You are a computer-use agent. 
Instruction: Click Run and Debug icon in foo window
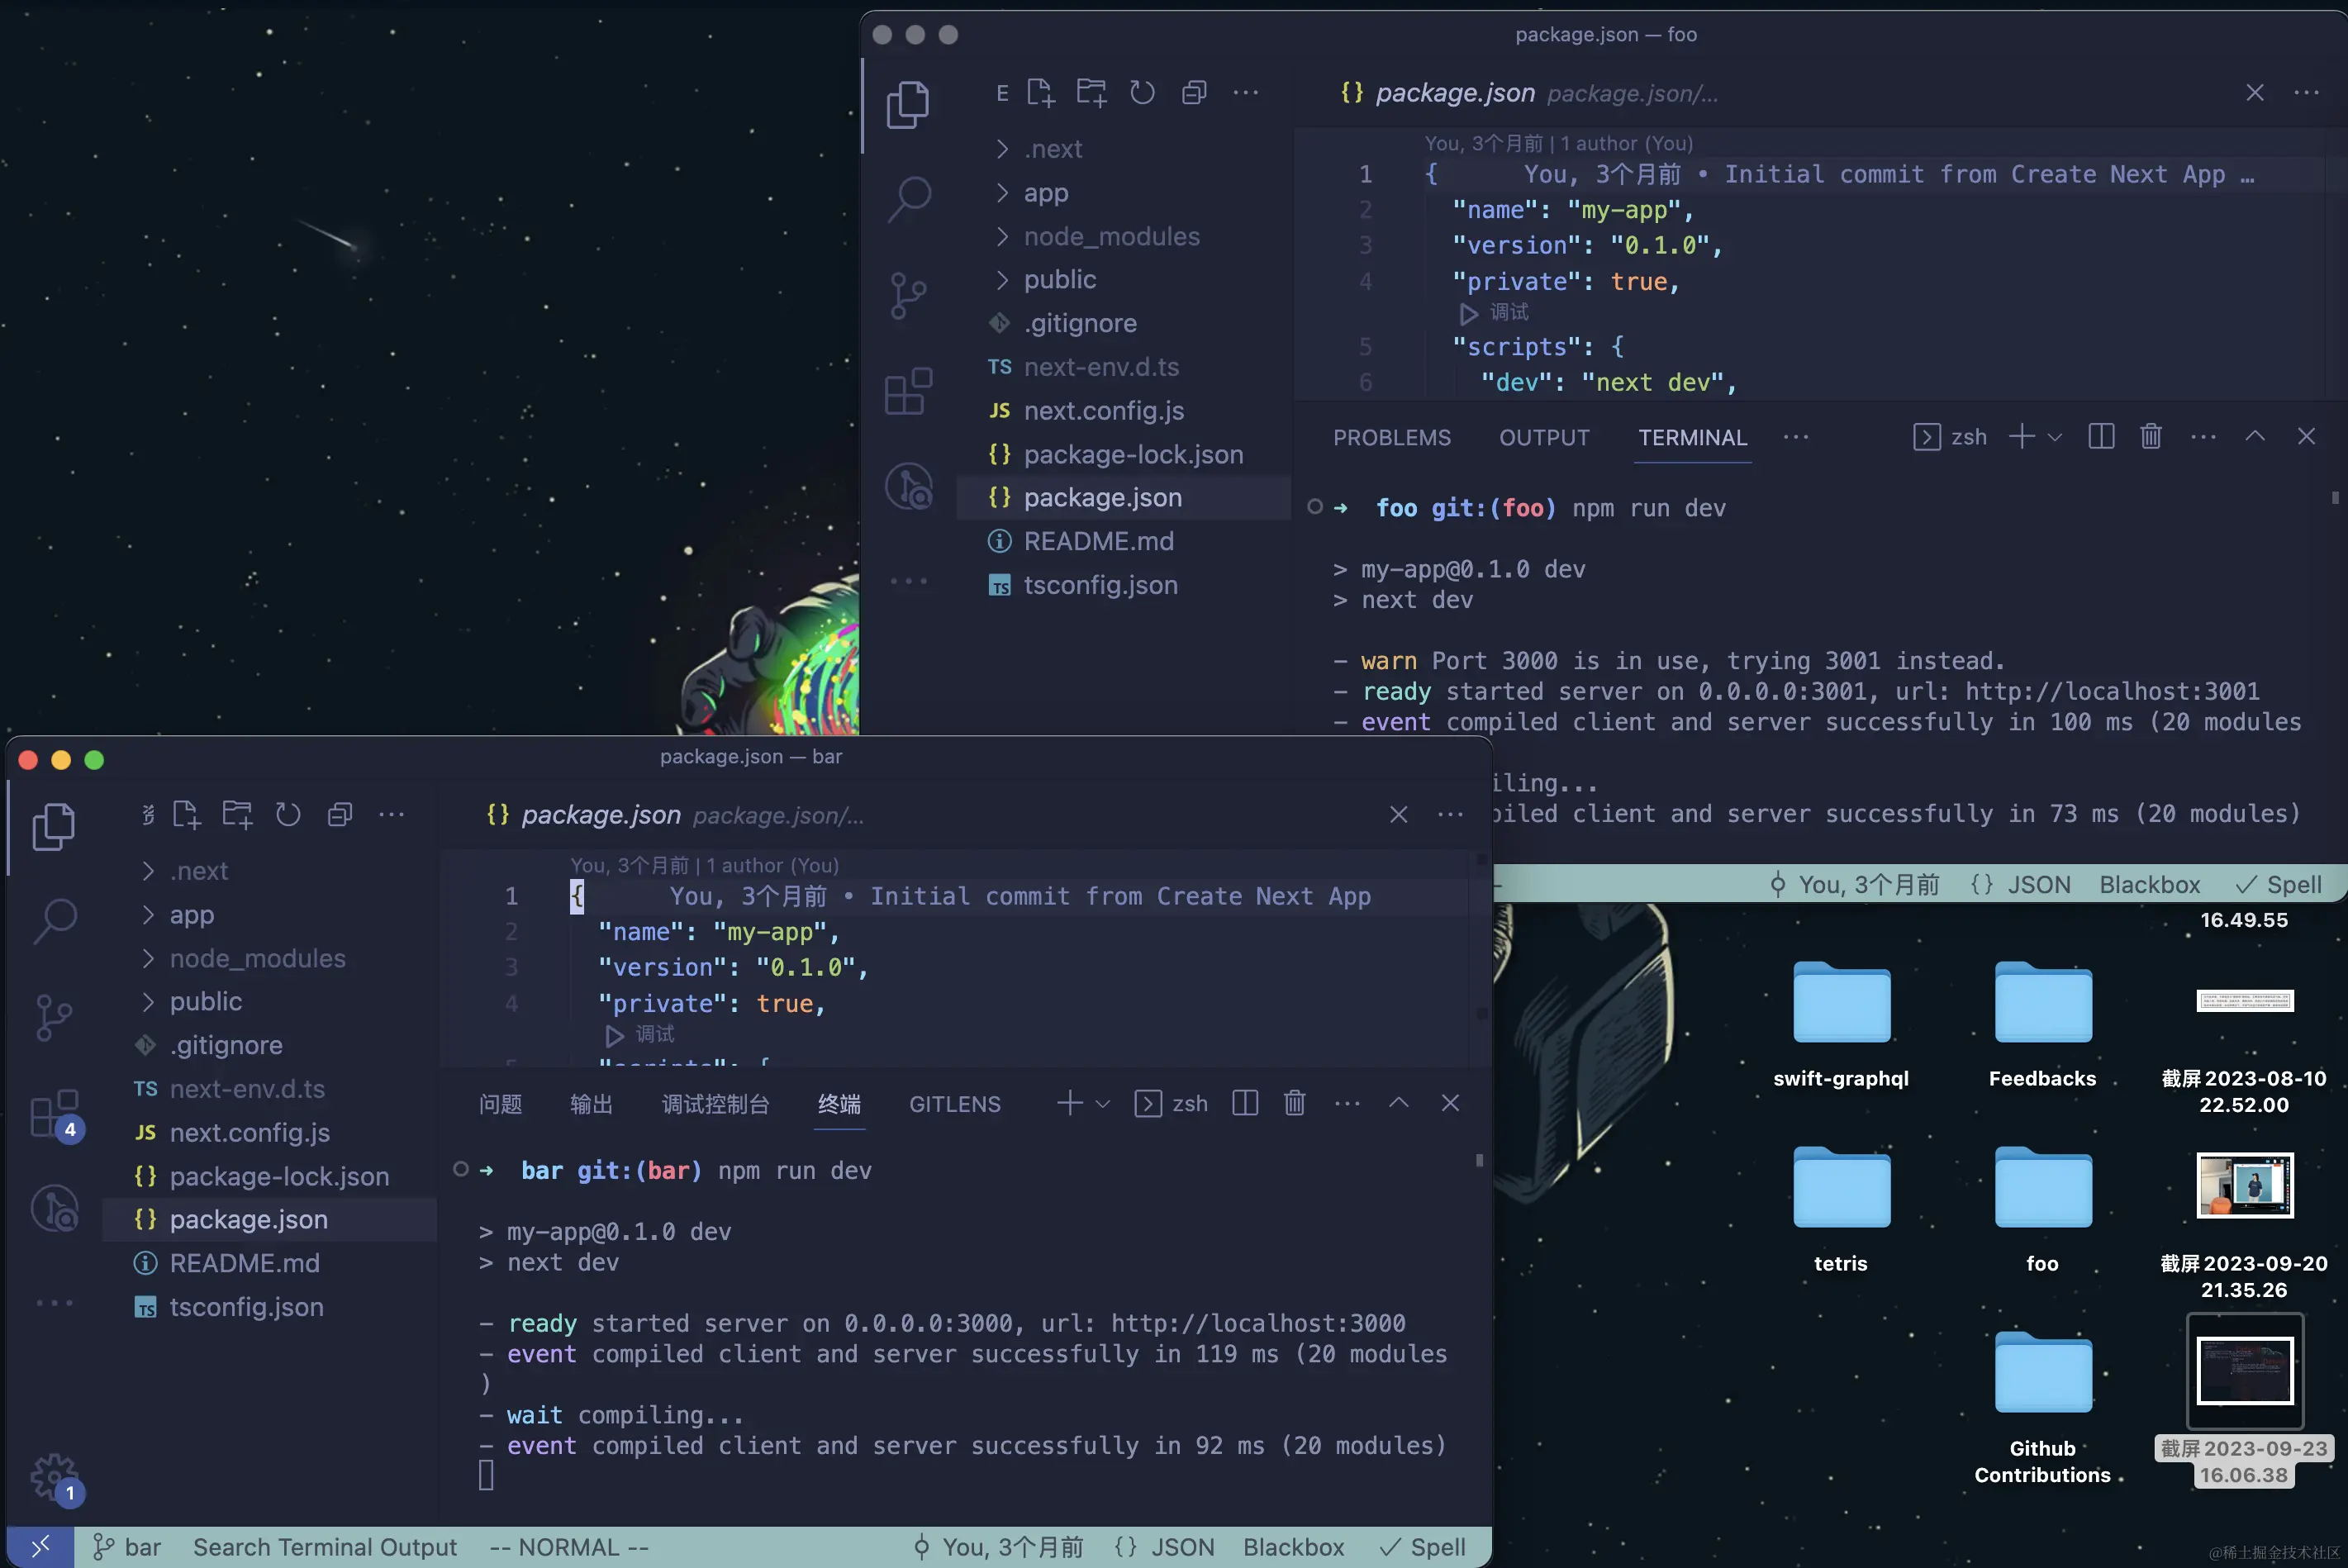(x=907, y=487)
